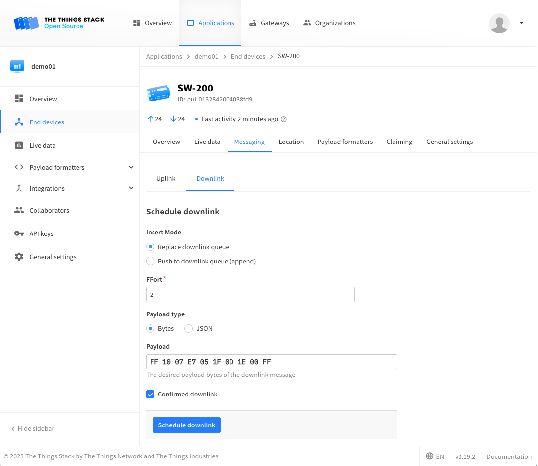Image resolution: width=538 pixels, height=466 pixels.
Task: Switch to the device Payload formatters tab
Action: click(345, 142)
